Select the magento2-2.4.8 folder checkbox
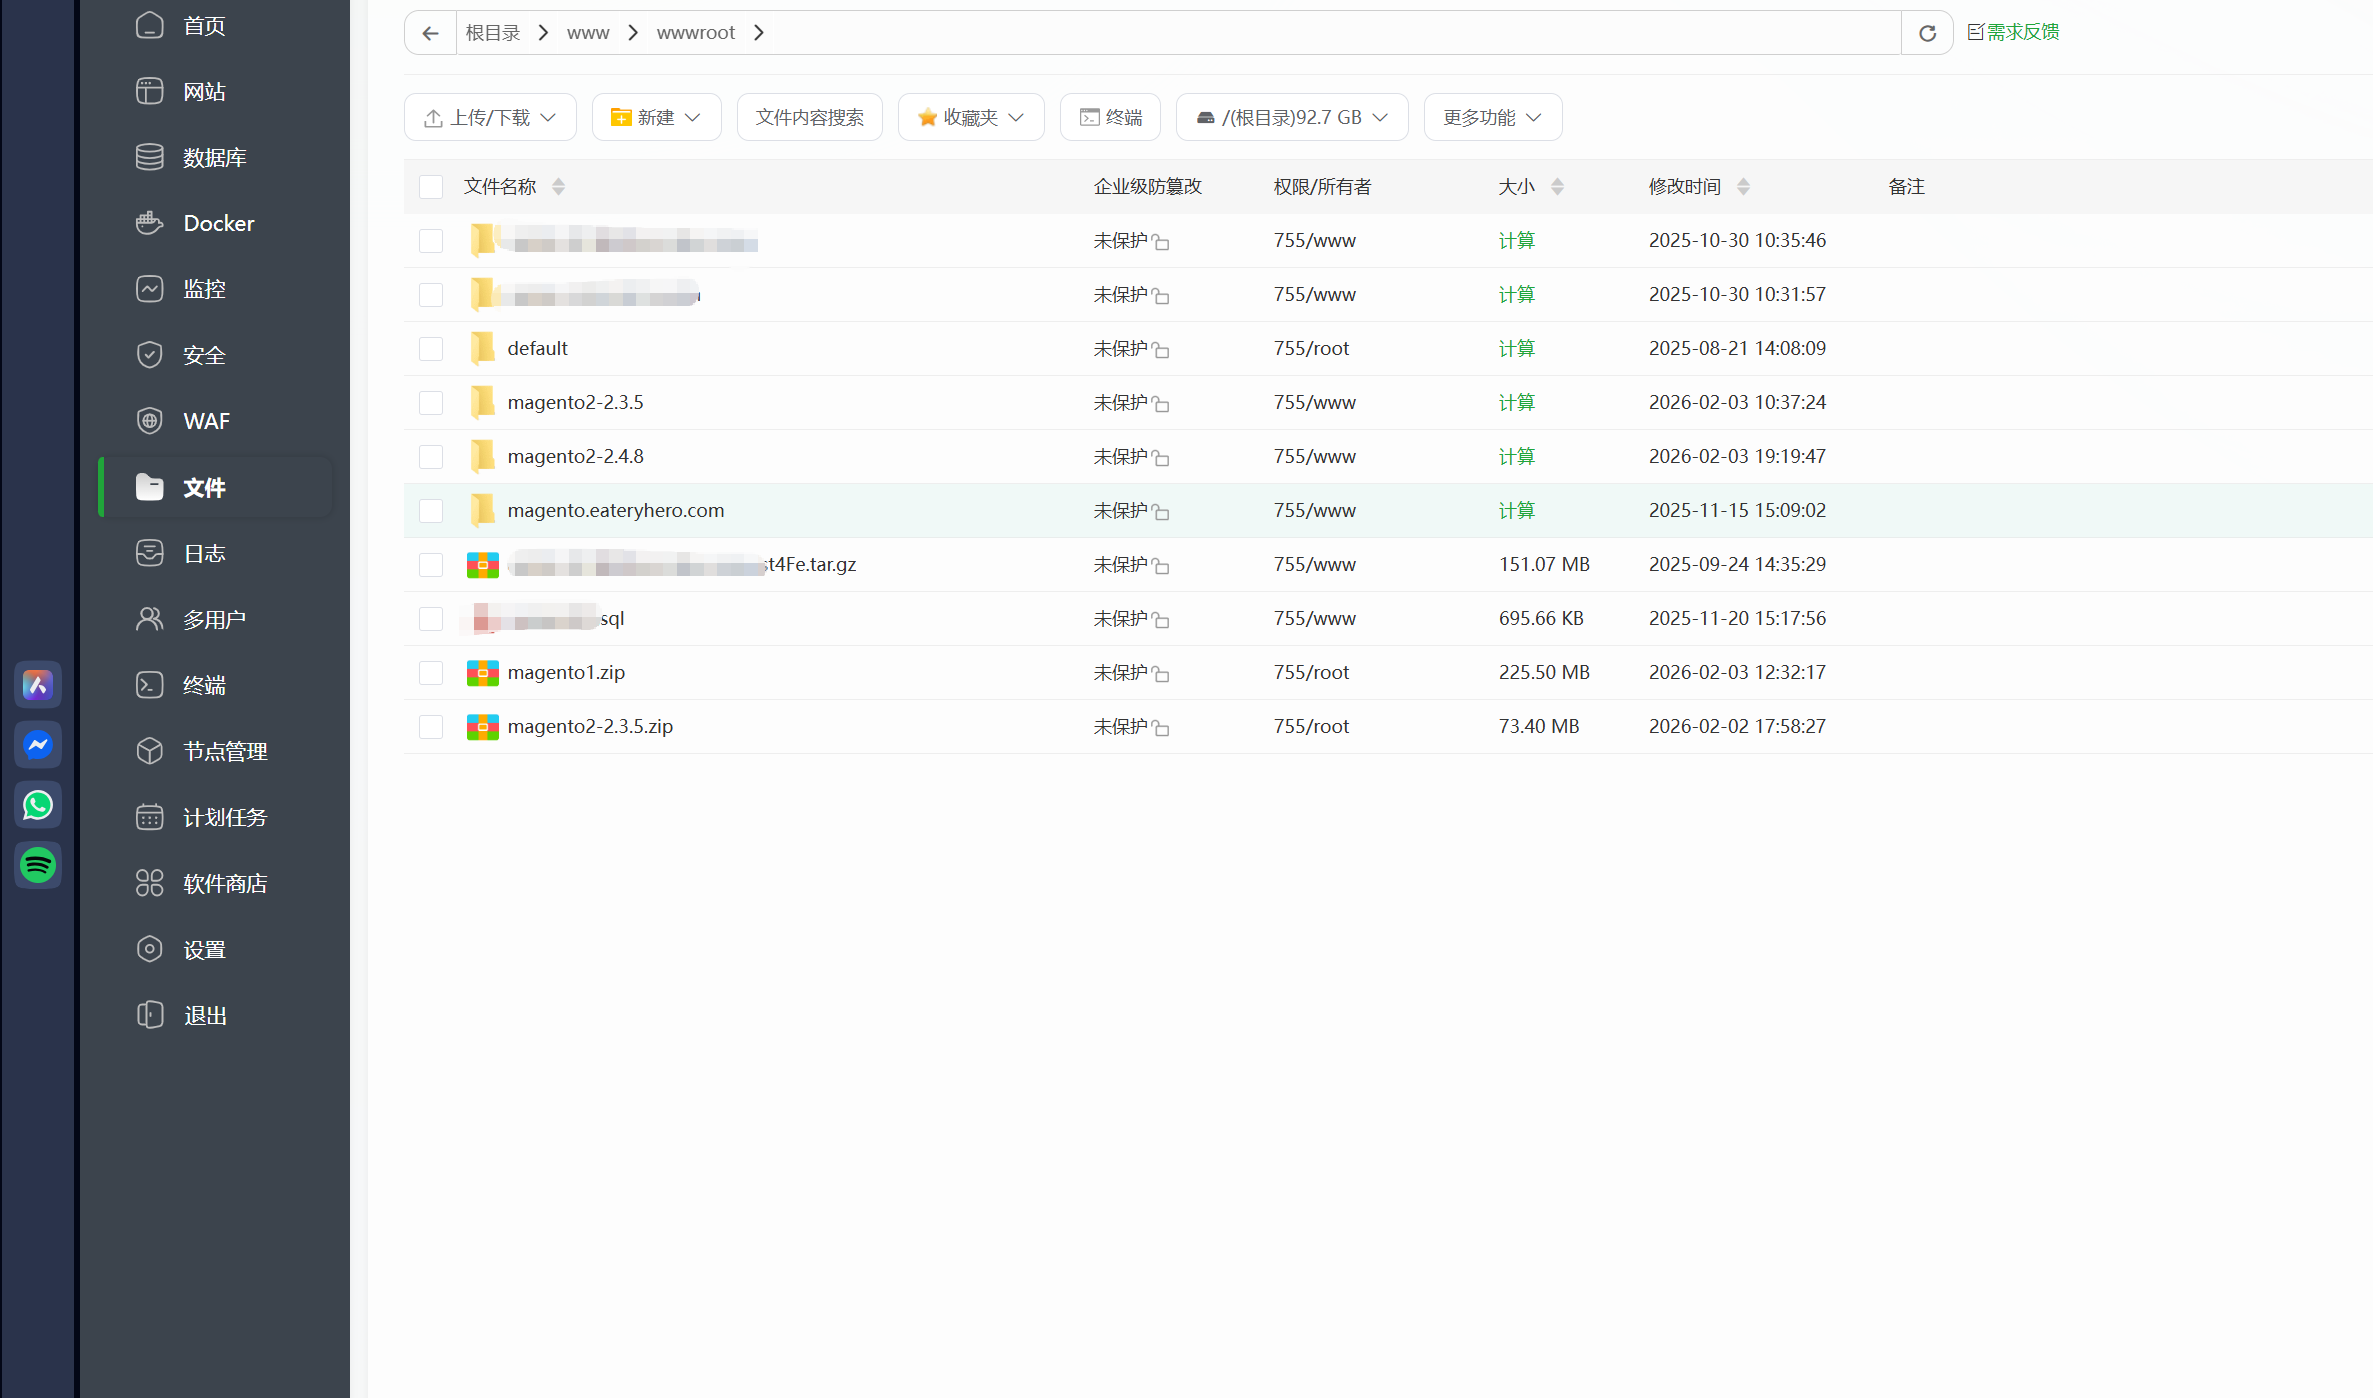This screenshot has height=1398, width=2373. [x=431, y=457]
